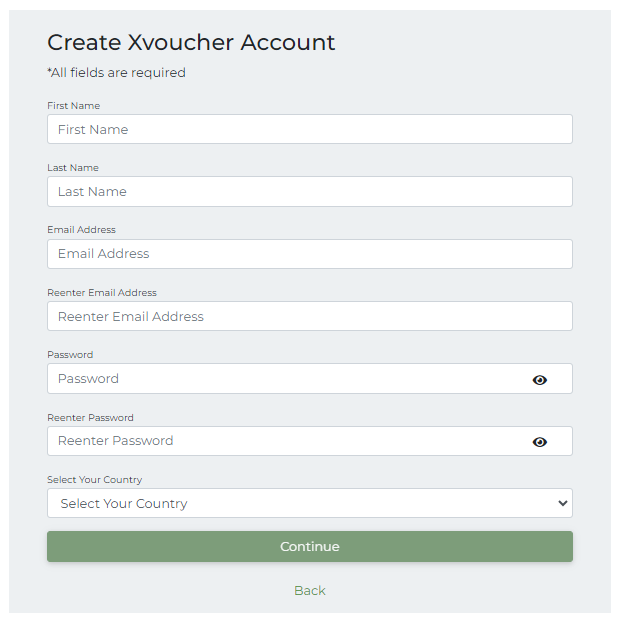The image size is (621, 619).
Task: Click the Reenter Password label text
Action: click(90, 417)
